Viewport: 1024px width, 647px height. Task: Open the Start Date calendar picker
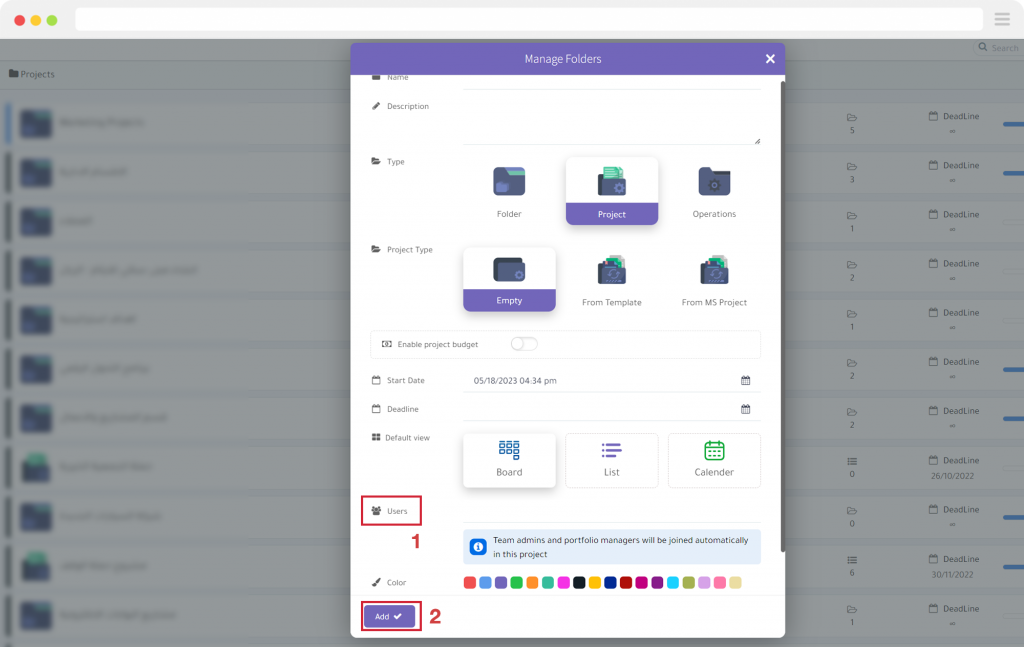744,379
